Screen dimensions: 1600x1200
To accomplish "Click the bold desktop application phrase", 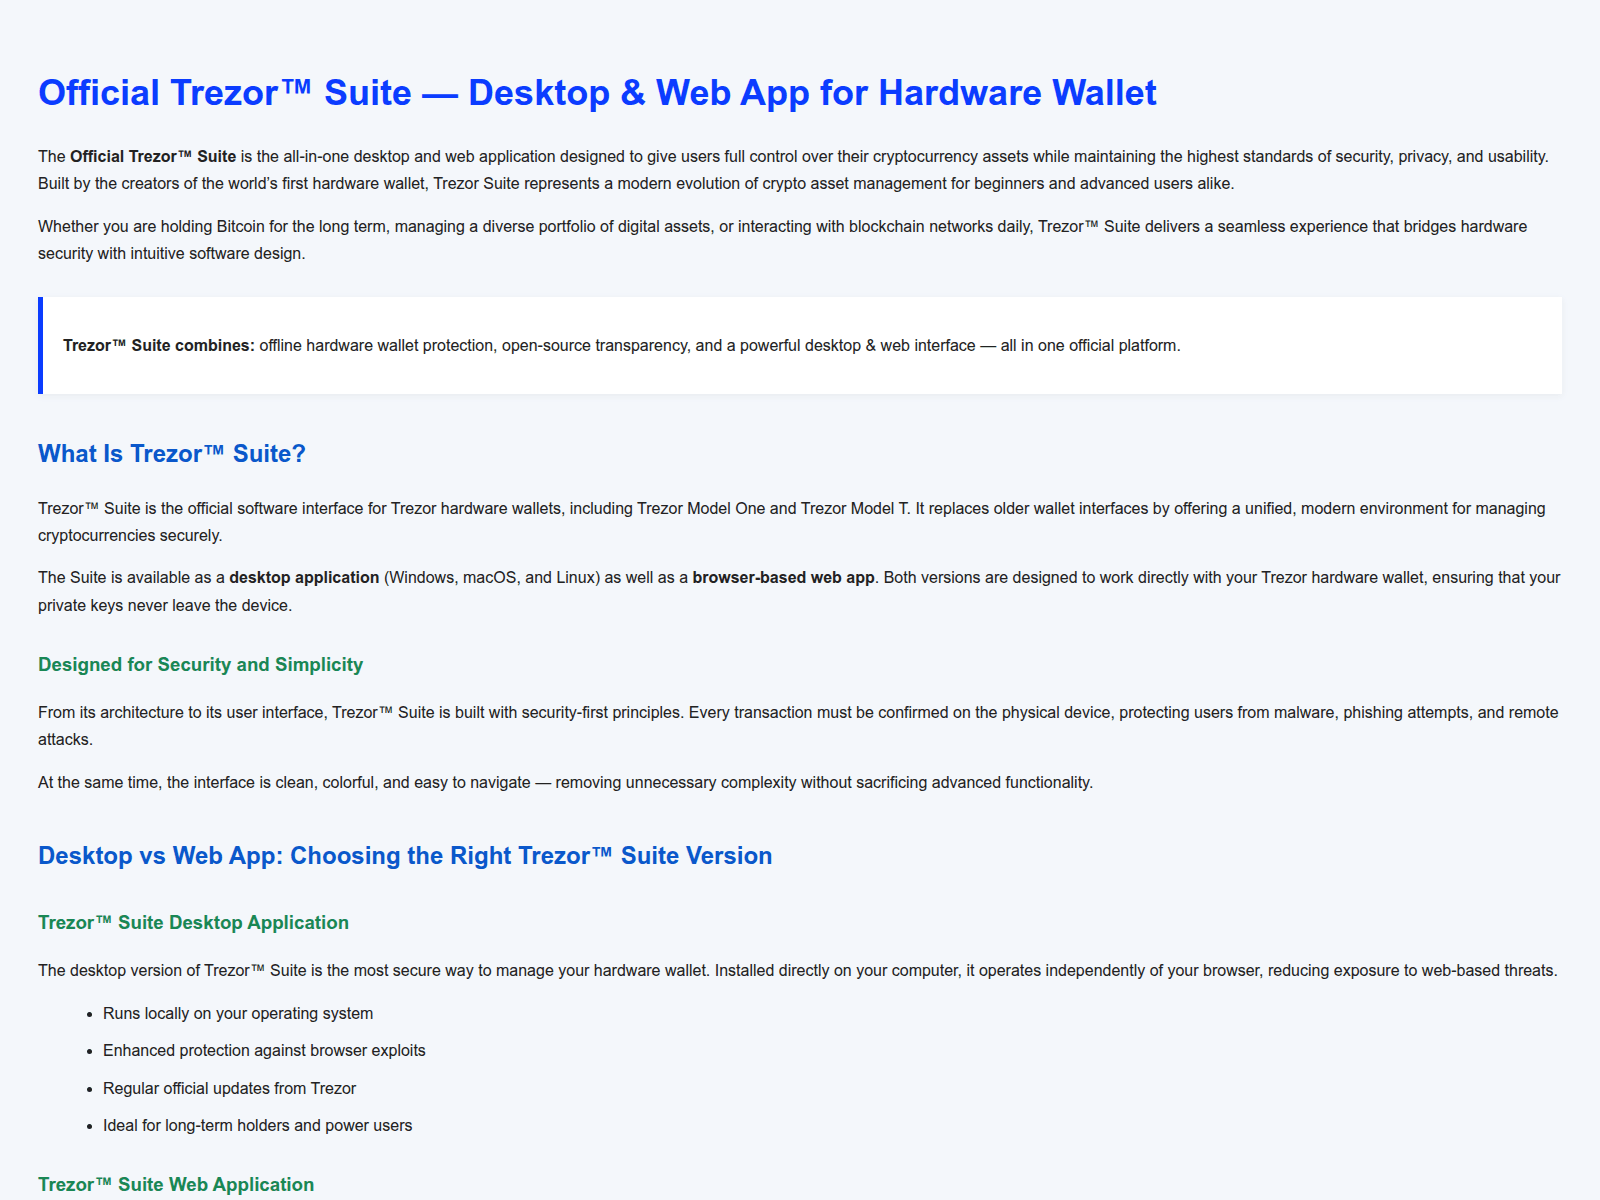I will [302, 577].
